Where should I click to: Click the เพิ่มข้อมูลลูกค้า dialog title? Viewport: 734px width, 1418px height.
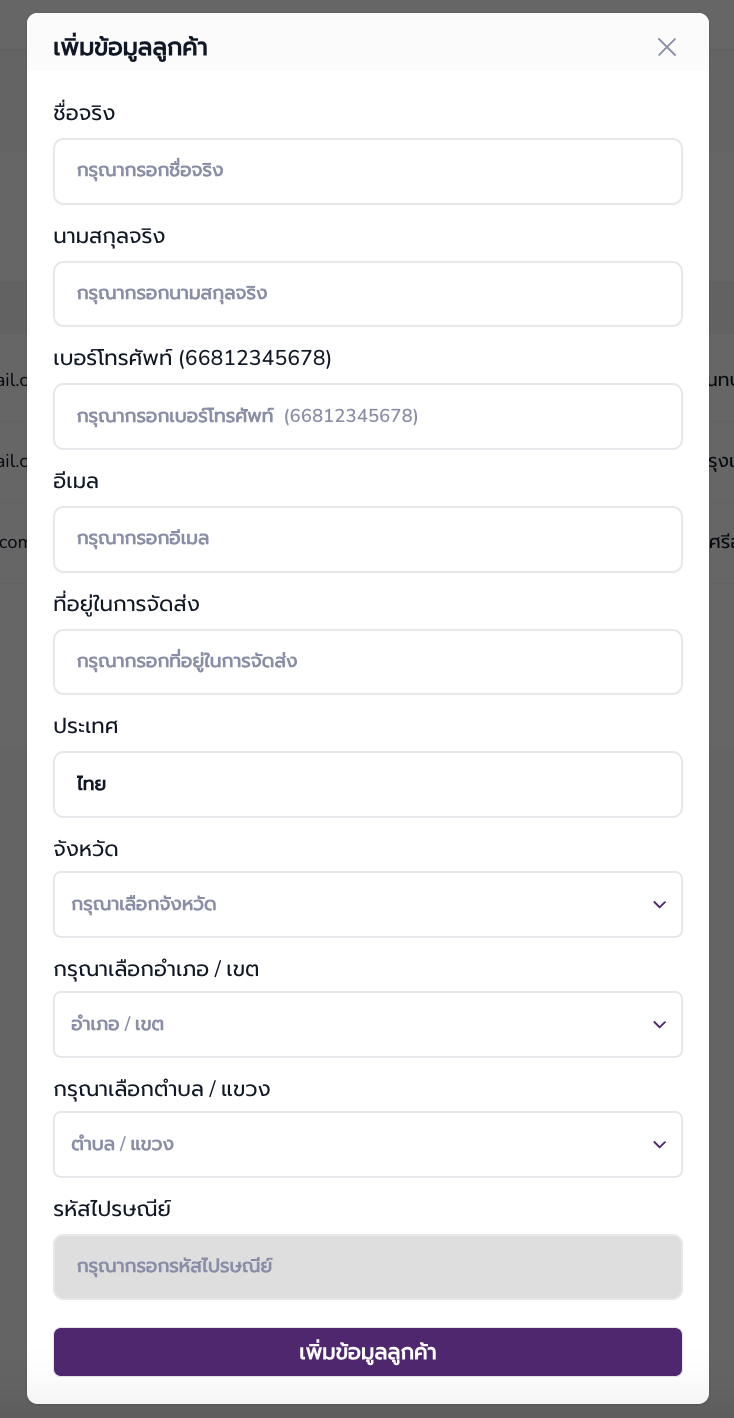coord(130,47)
